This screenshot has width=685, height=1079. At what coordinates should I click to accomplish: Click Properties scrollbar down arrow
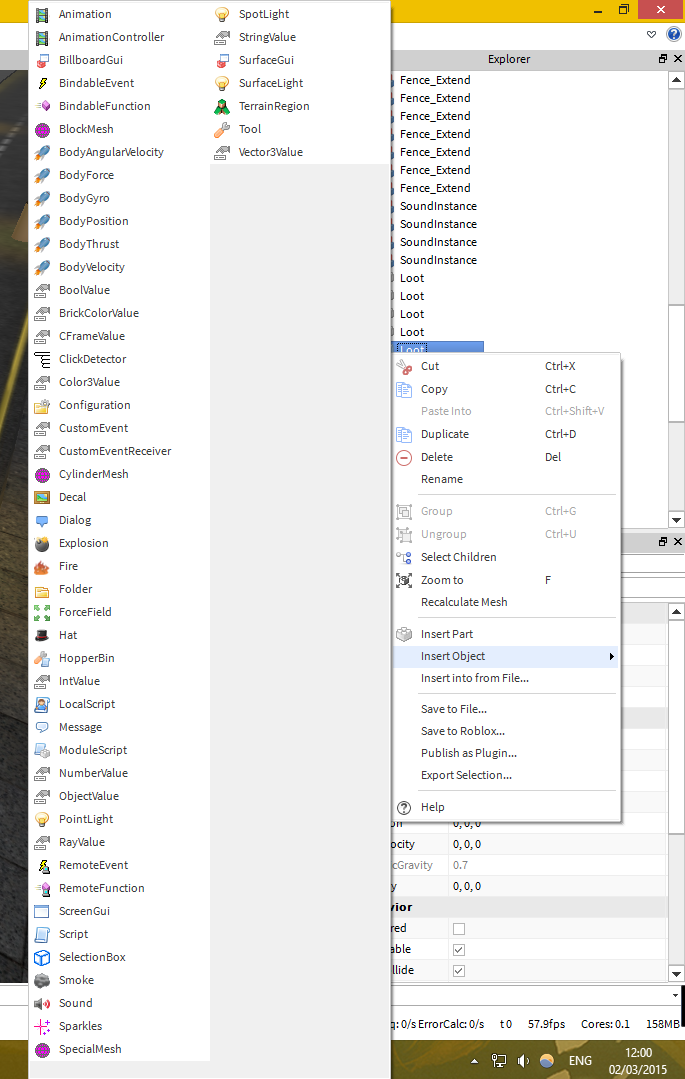[x=676, y=974]
